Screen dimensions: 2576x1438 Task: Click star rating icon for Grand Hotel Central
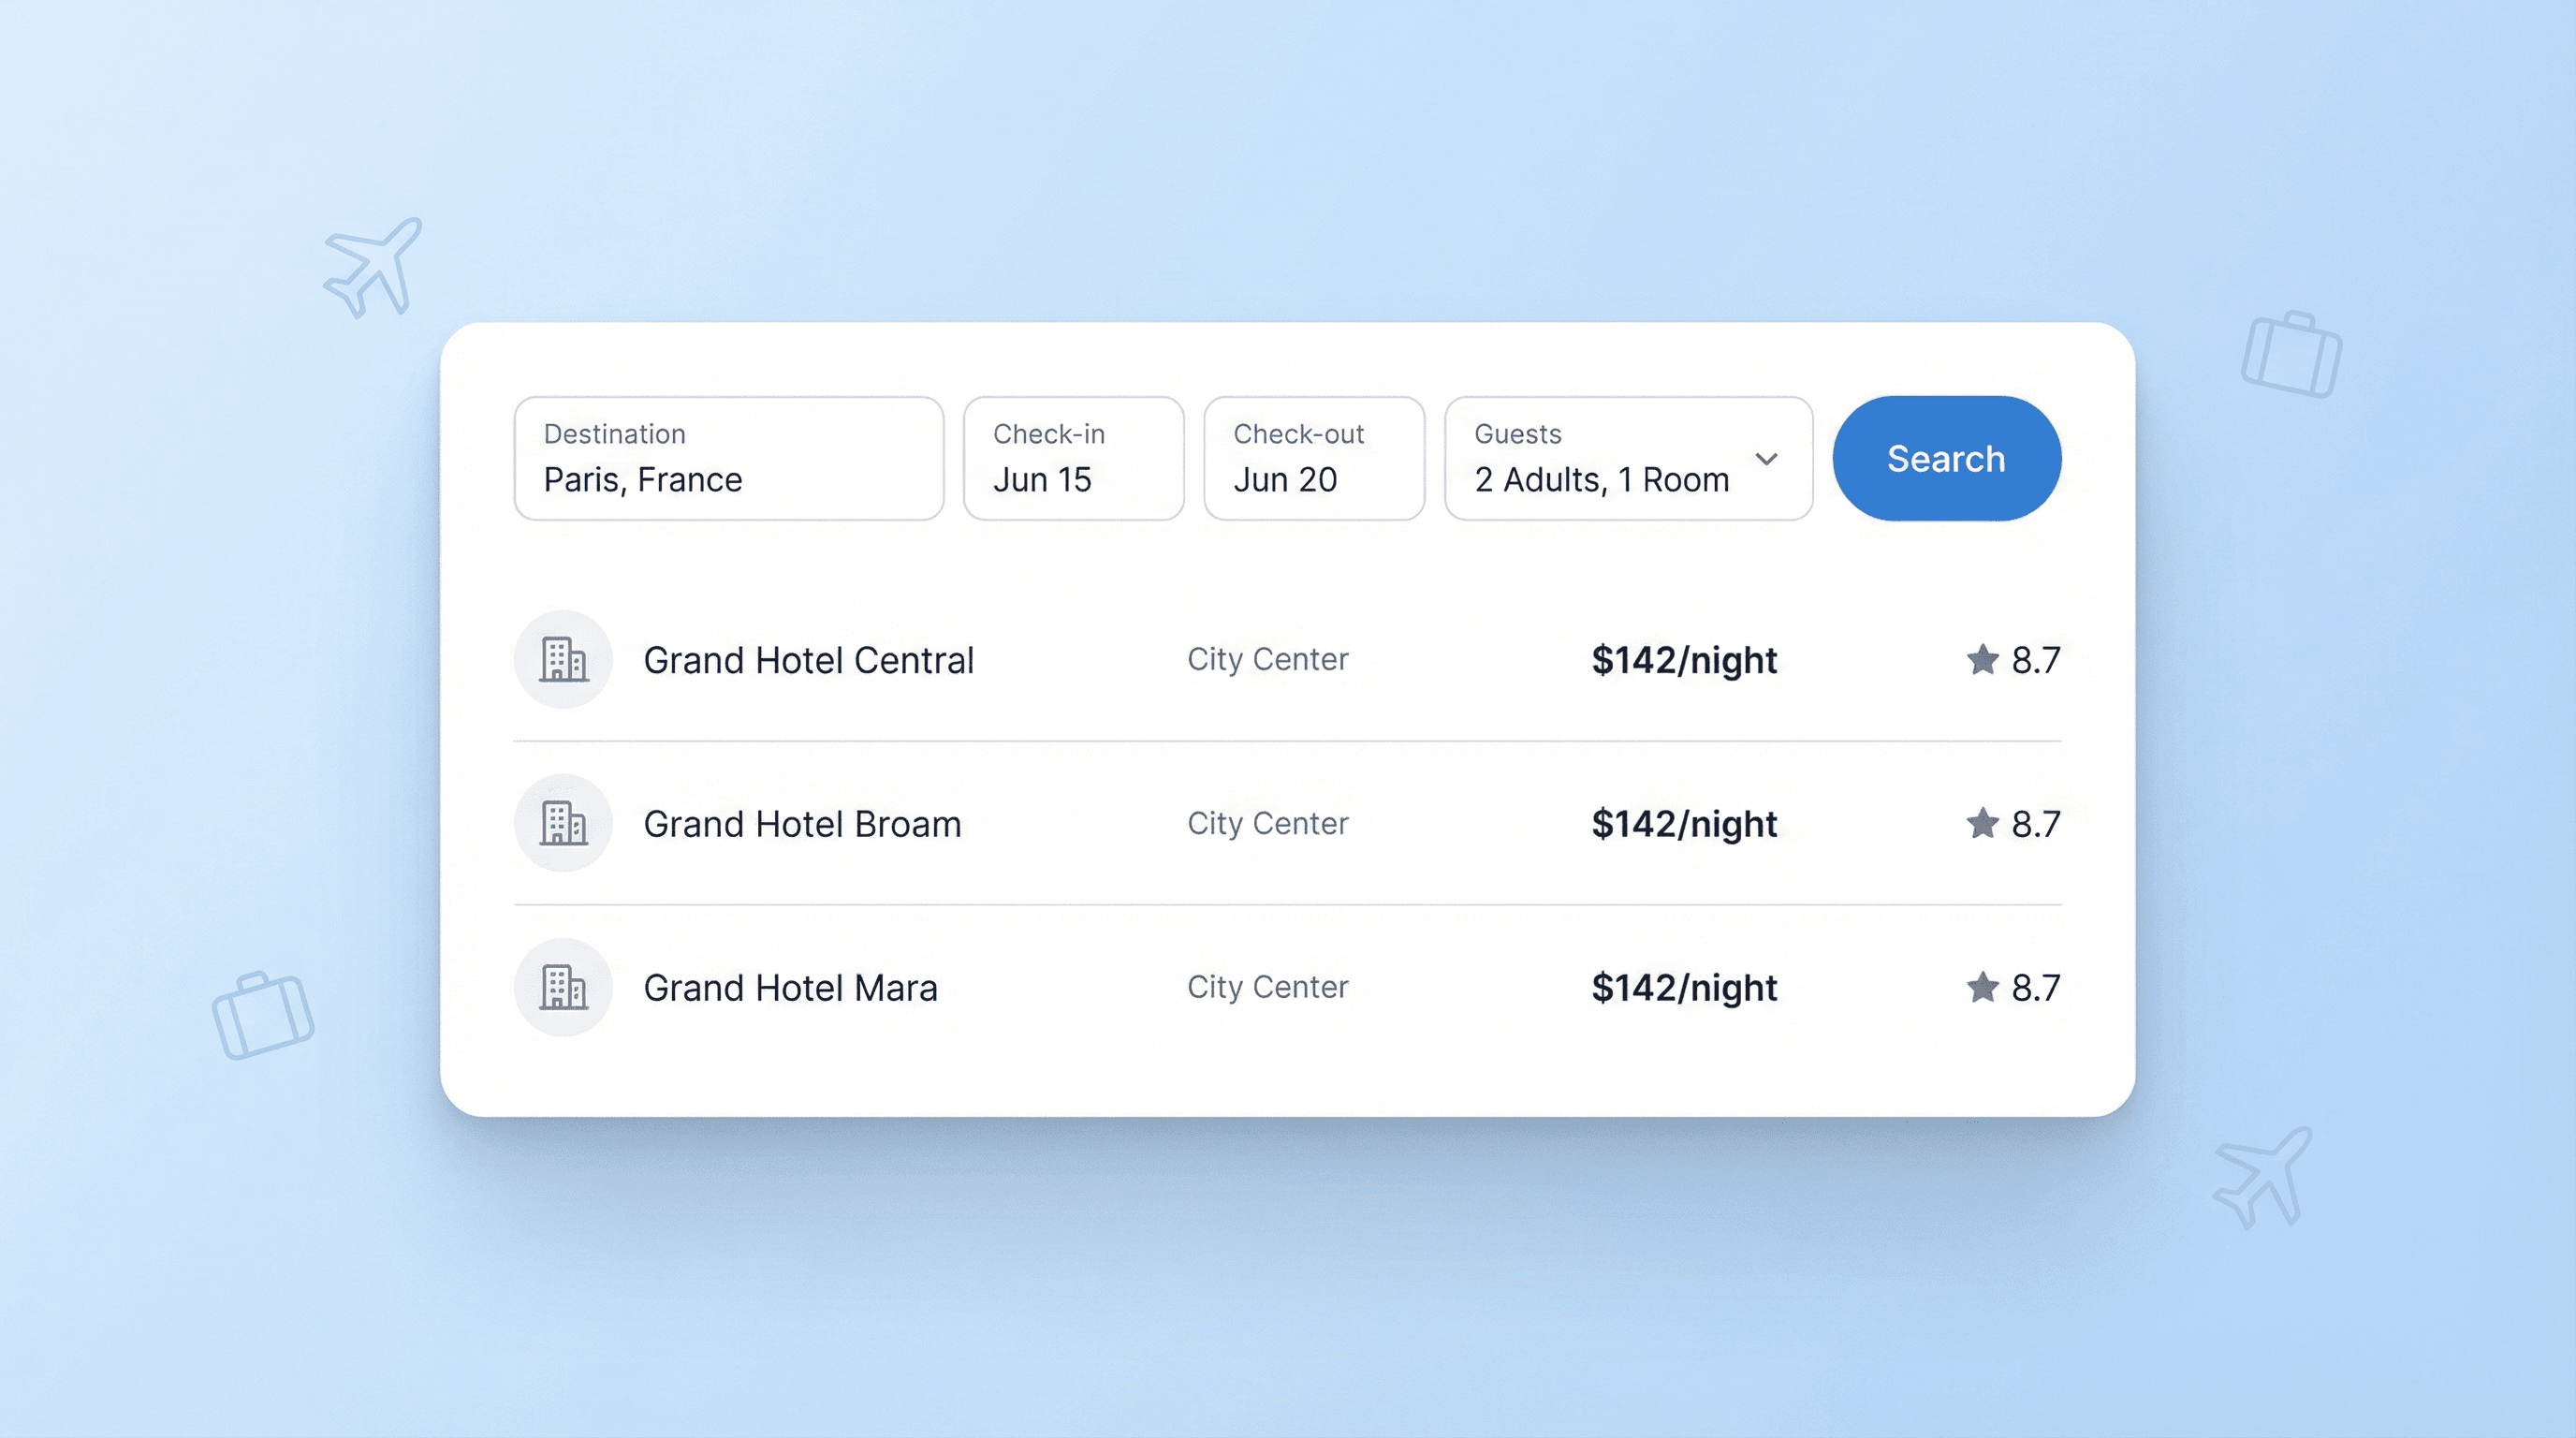[x=1982, y=660]
